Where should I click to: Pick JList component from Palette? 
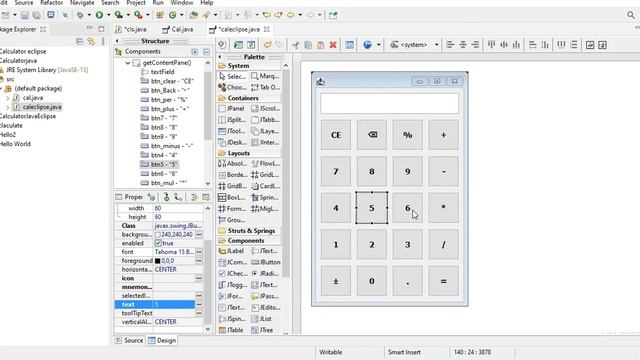click(x=261, y=319)
